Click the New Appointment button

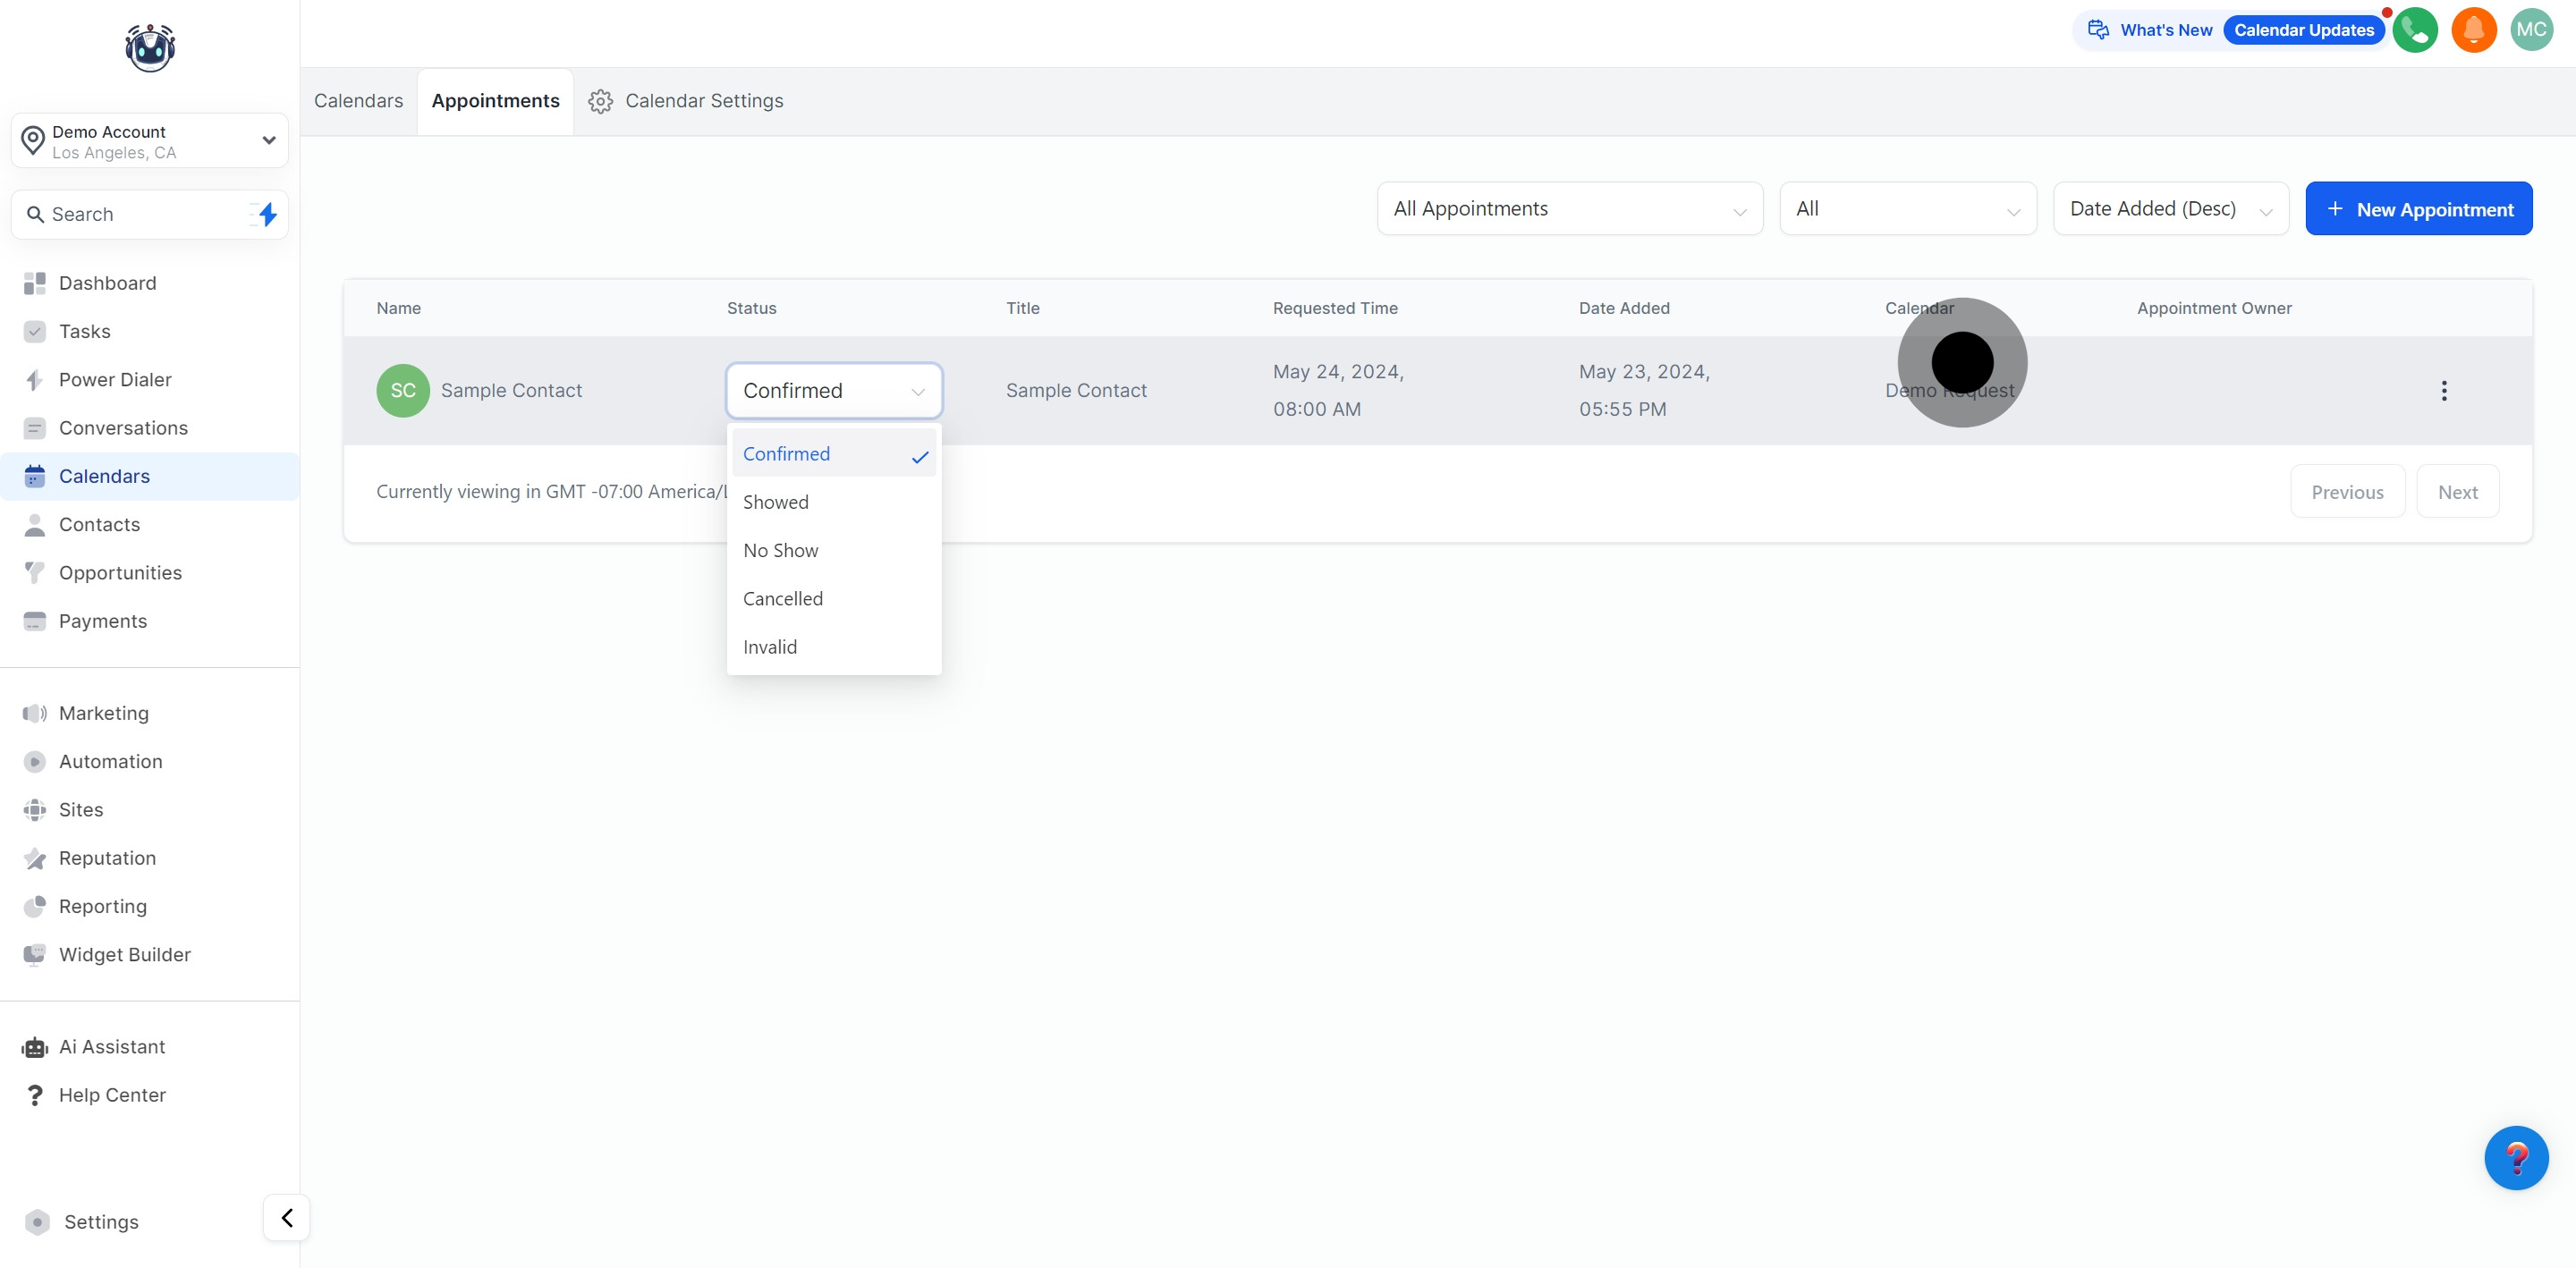[x=2418, y=209]
